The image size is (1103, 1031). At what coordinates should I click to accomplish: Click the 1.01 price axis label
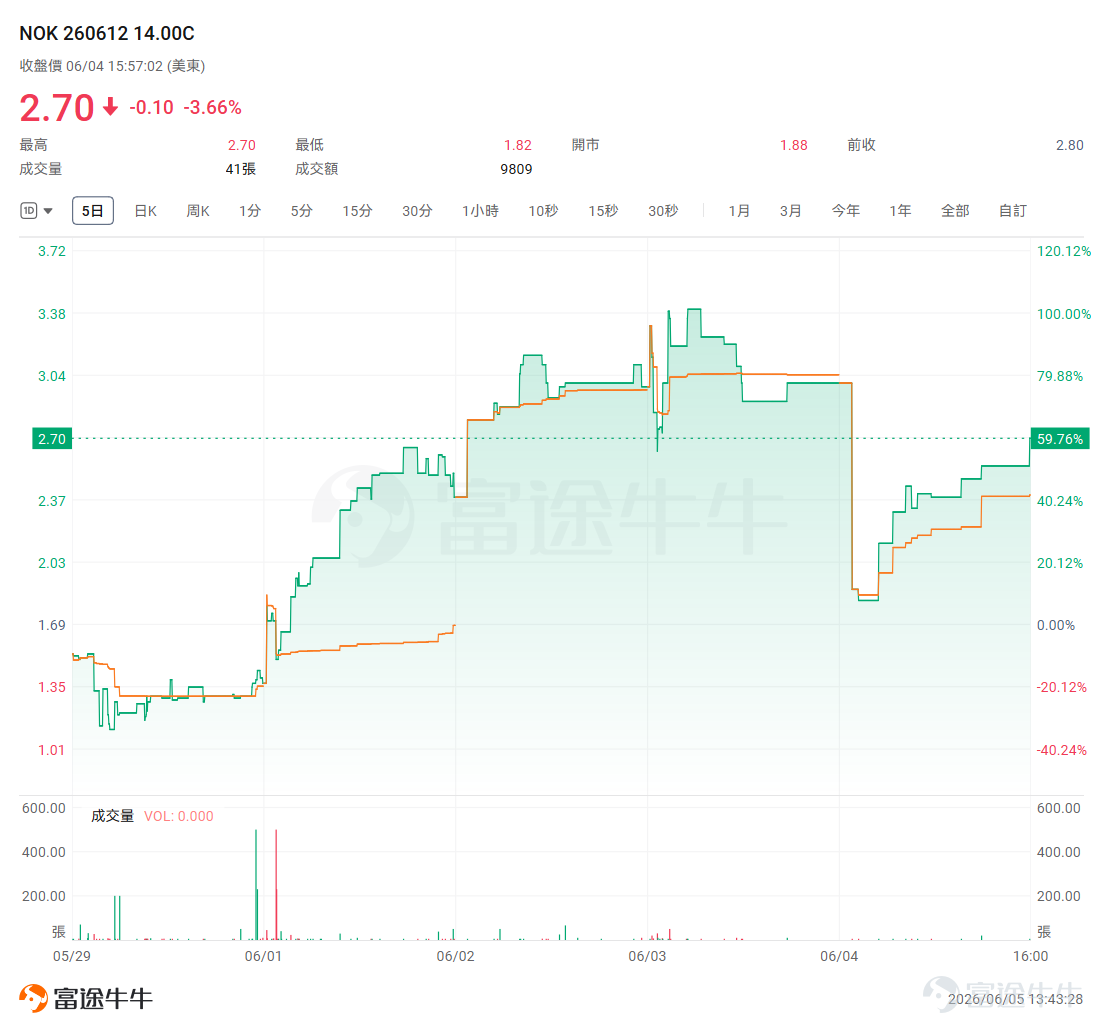click(51, 750)
